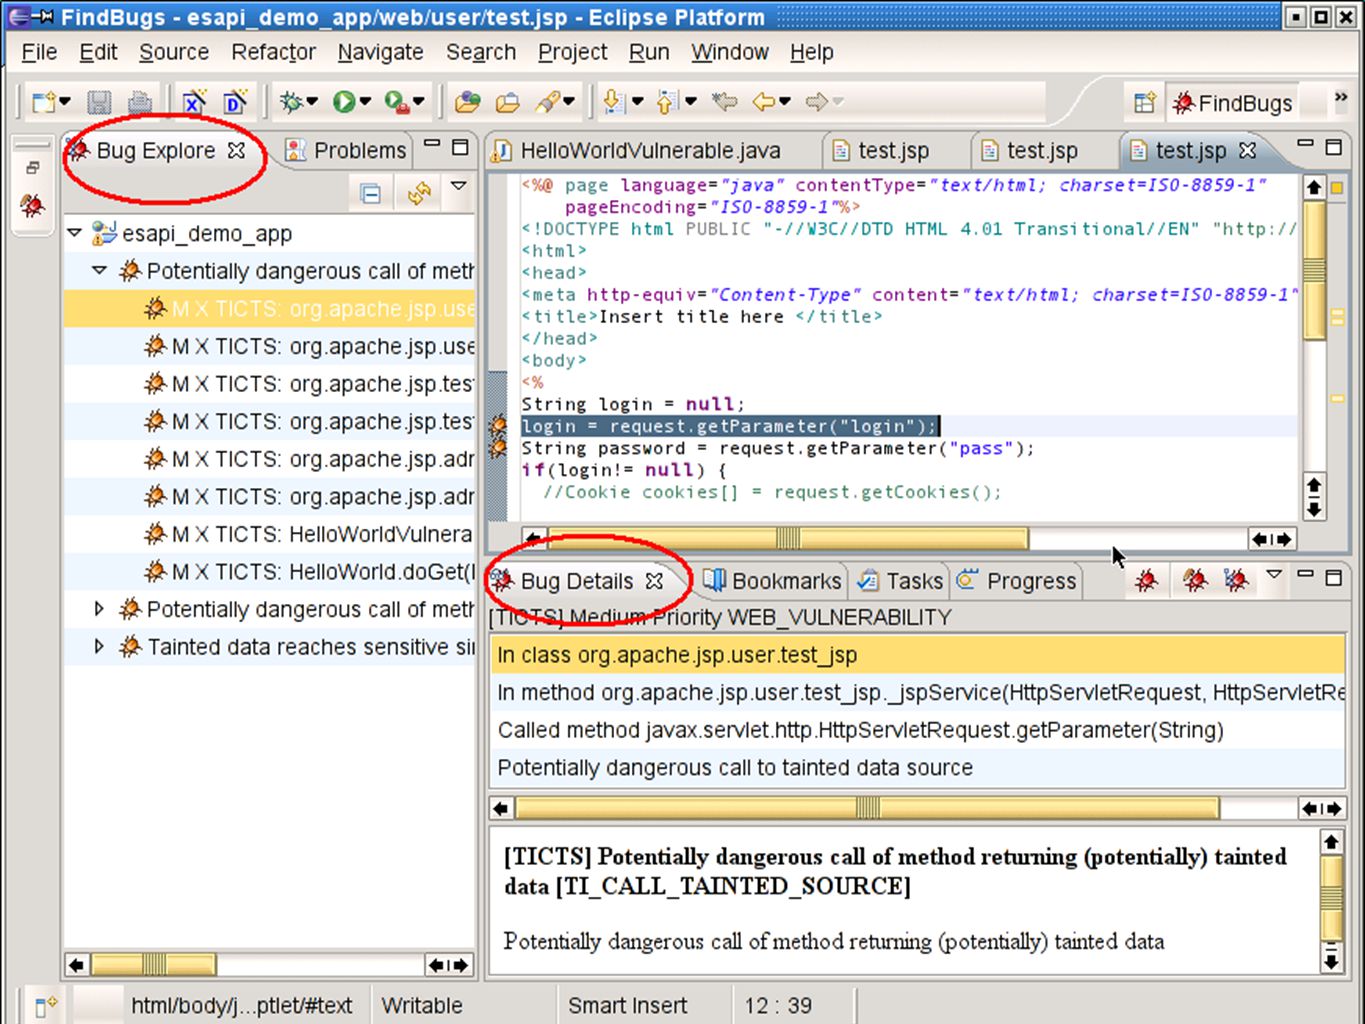This screenshot has width=1365, height=1024.
Task: Click the restore icon in the left strip
Action: pos(32,167)
